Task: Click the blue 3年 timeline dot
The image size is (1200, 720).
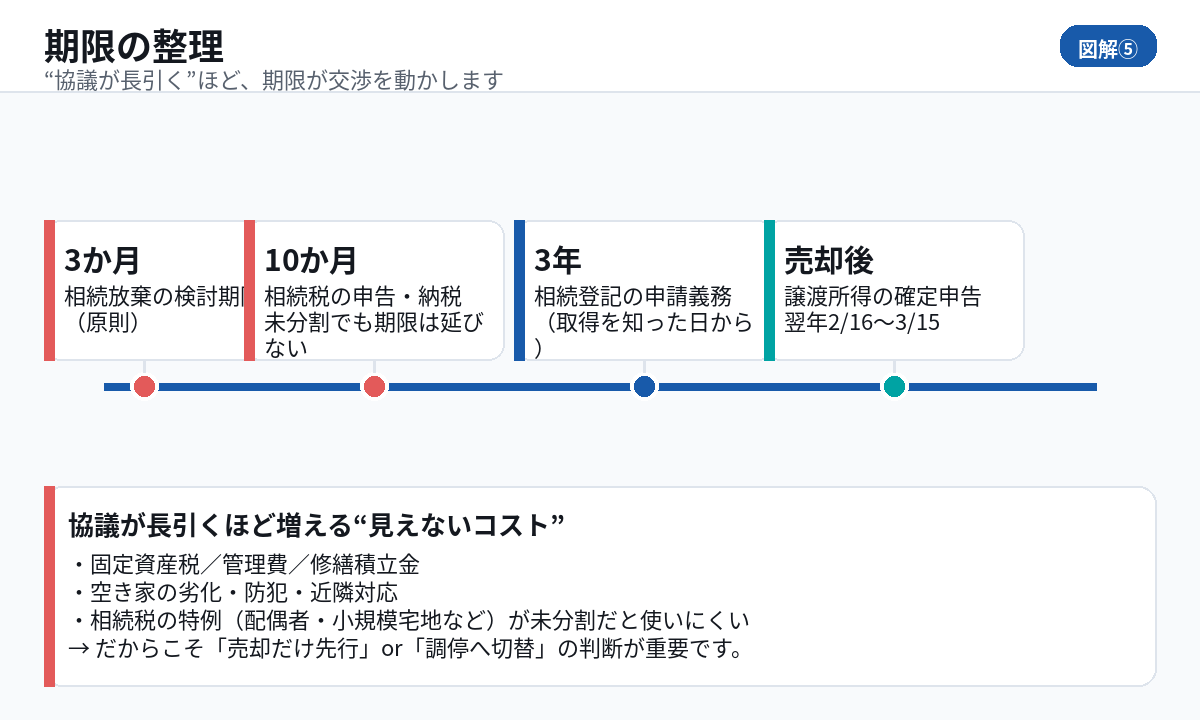Action: (644, 387)
